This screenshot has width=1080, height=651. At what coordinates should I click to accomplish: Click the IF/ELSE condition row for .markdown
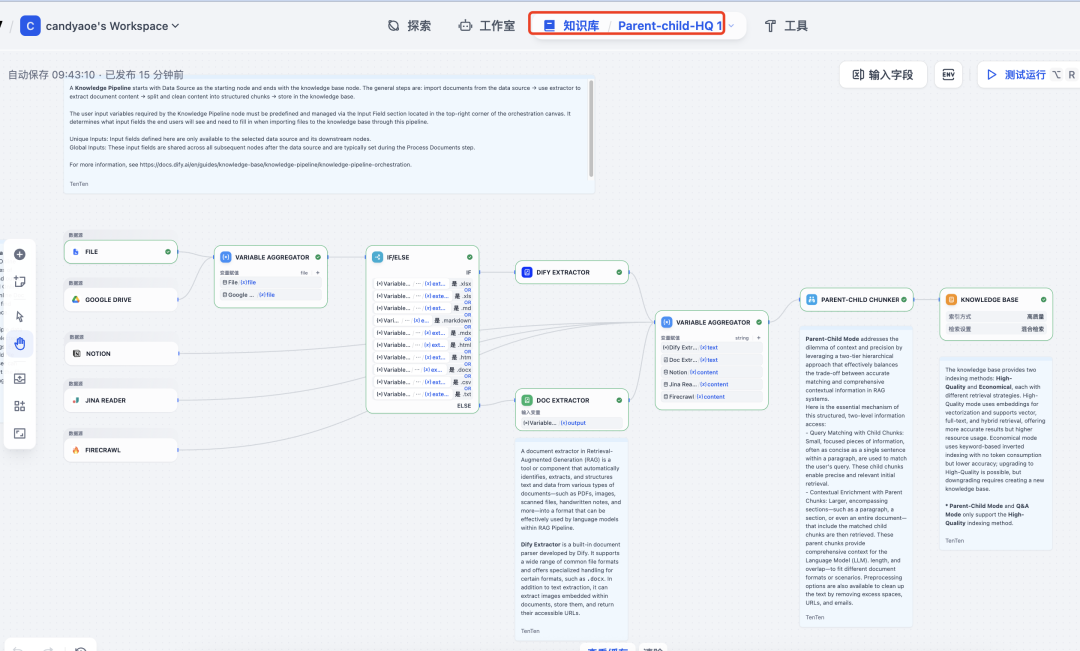pos(423,320)
